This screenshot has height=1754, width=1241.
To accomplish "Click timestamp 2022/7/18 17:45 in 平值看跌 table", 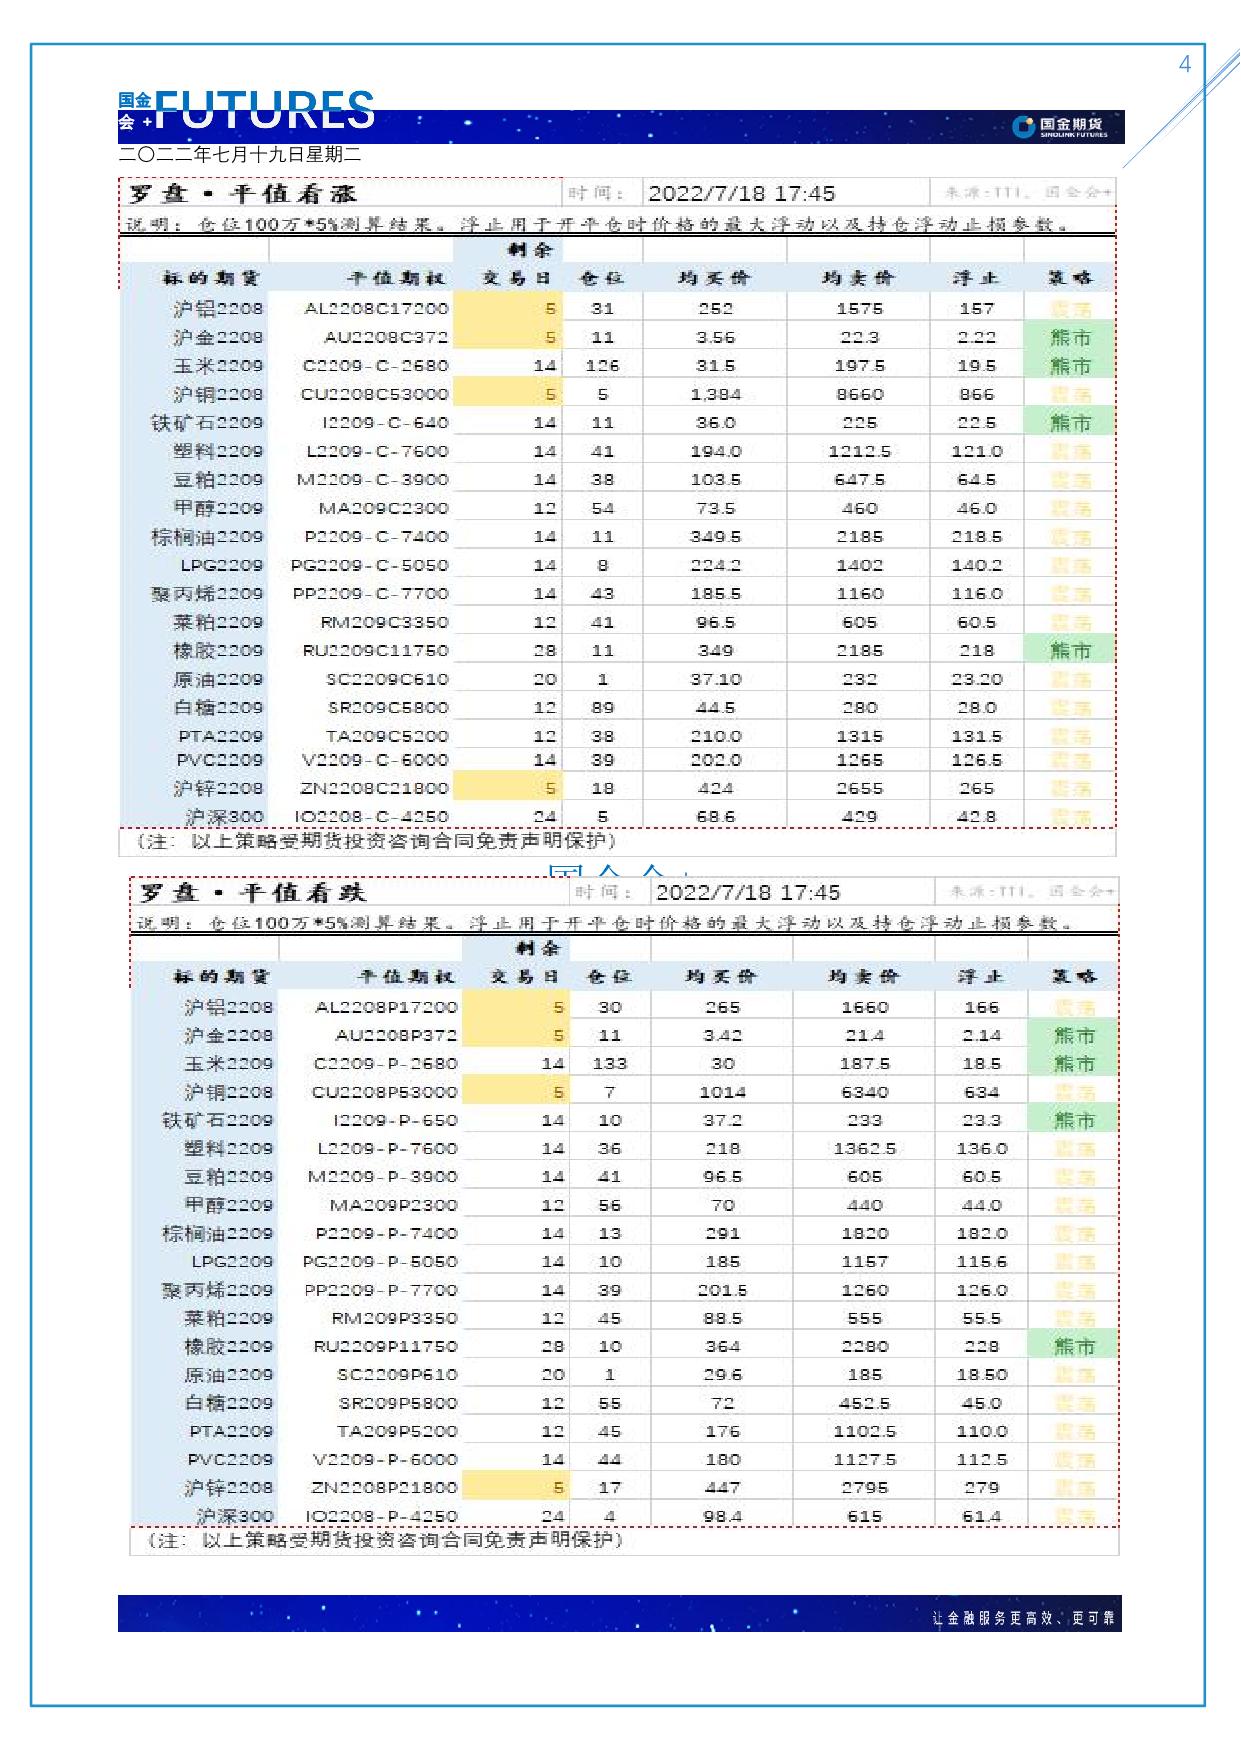I will pos(747,892).
